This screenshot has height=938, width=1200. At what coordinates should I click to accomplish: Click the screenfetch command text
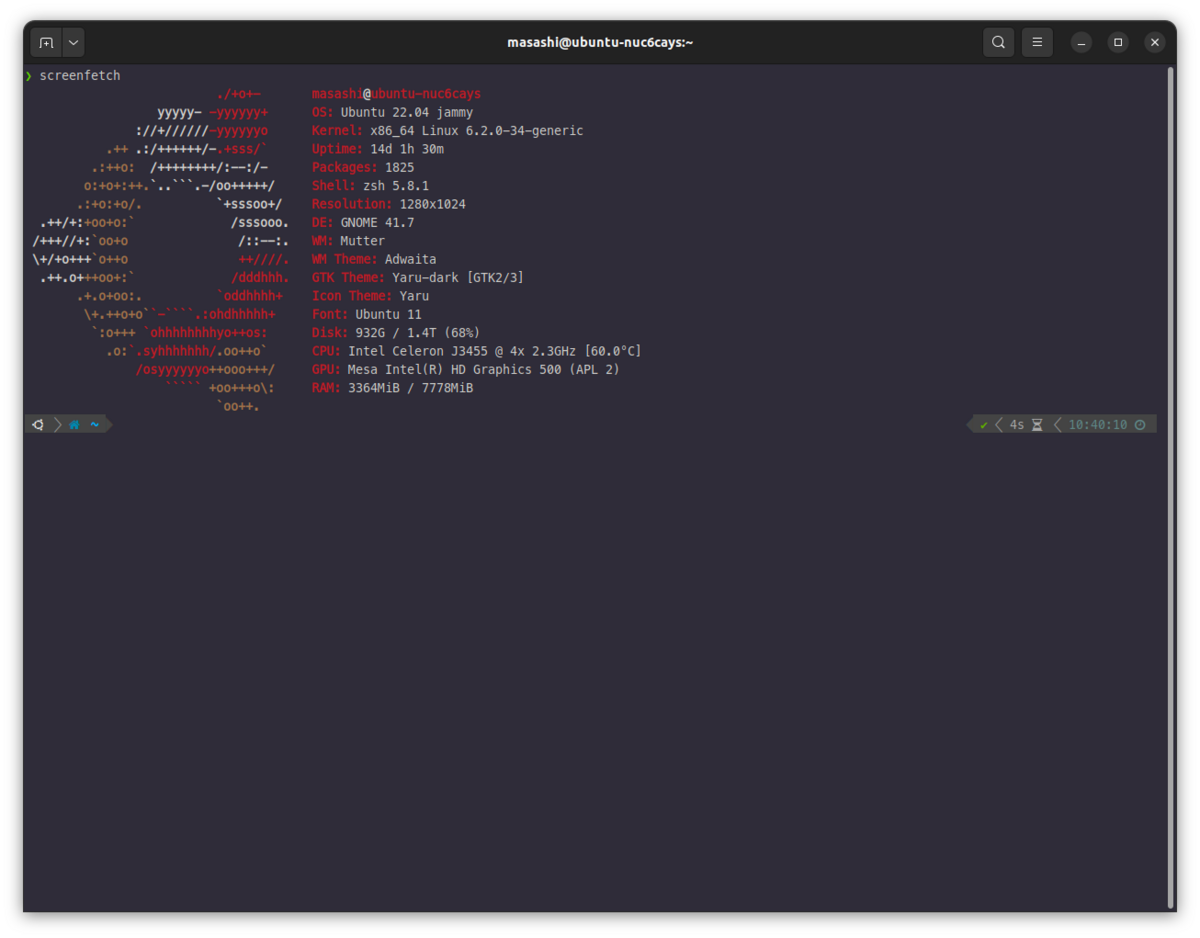coord(80,76)
